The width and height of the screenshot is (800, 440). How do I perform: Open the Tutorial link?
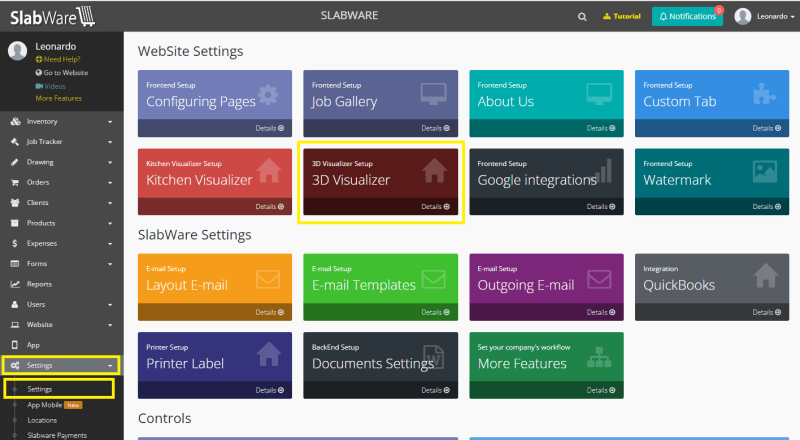[621, 16]
